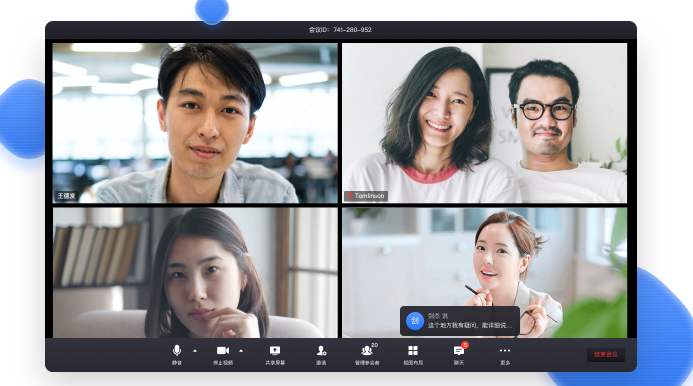The width and height of the screenshot is (693, 386).
Task: Open manage participants panel
Action: click(367, 355)
